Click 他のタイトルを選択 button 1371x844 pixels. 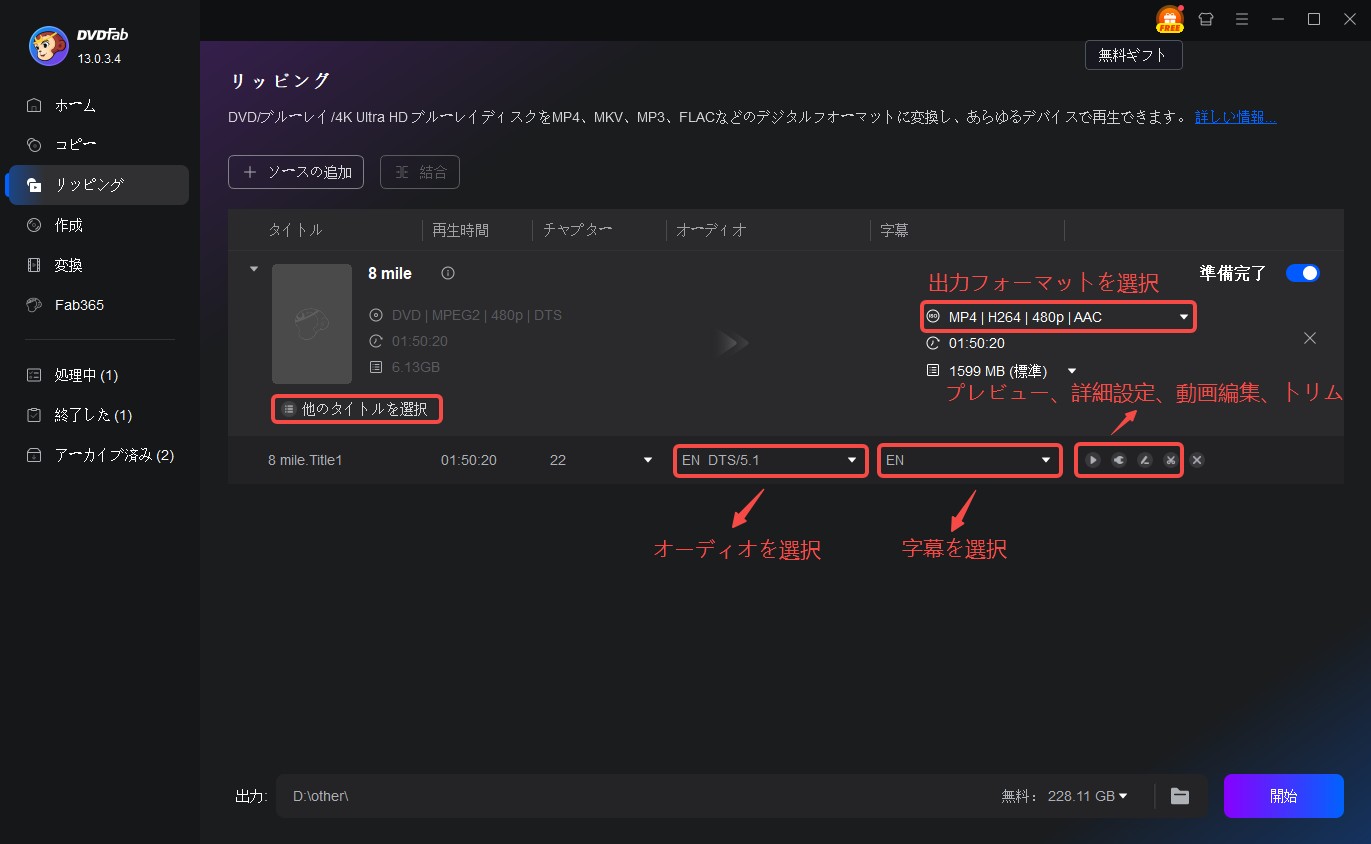point(357,409)
